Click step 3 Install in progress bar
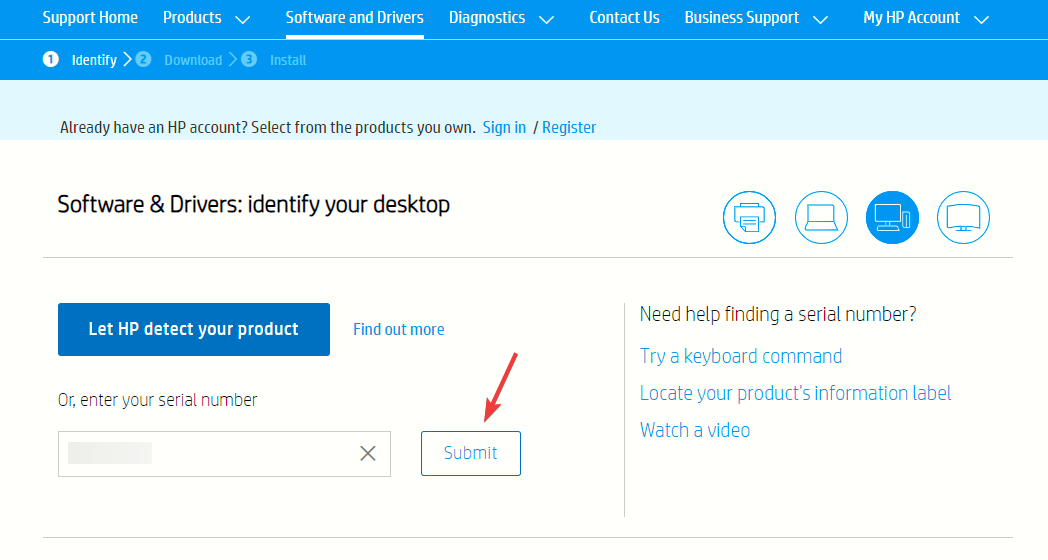Viewport: 1048px width, 560px height. point(273,60)
